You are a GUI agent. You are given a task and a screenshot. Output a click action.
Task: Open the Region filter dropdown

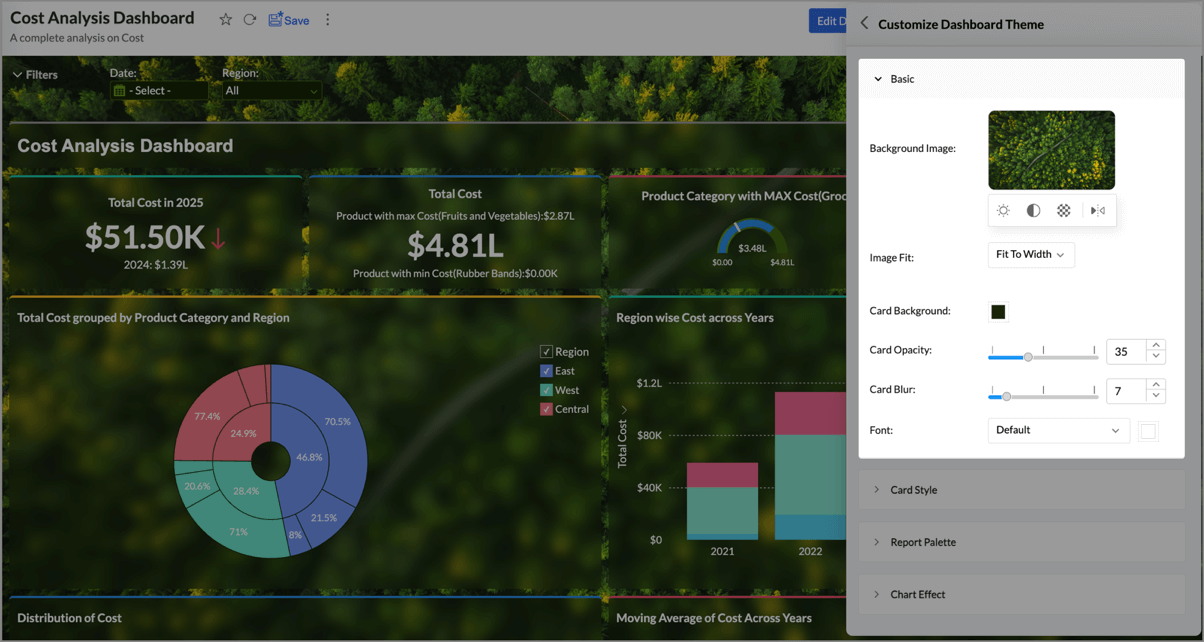point(271,91)
